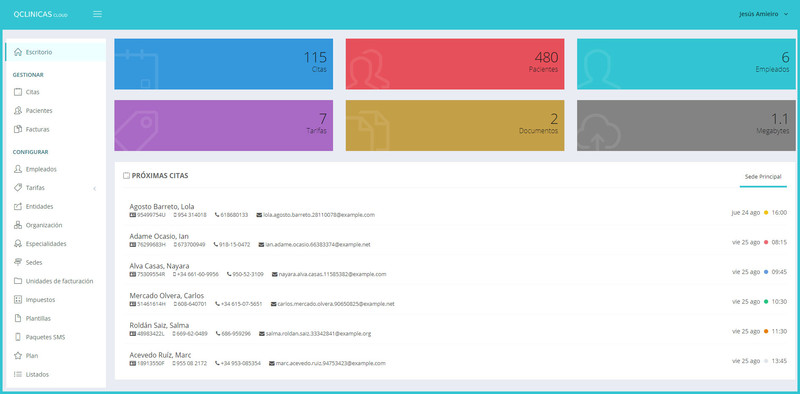Expand the Tarifas submenu chevron
Viewport: 800px width, 394px height.
[94, 189]
